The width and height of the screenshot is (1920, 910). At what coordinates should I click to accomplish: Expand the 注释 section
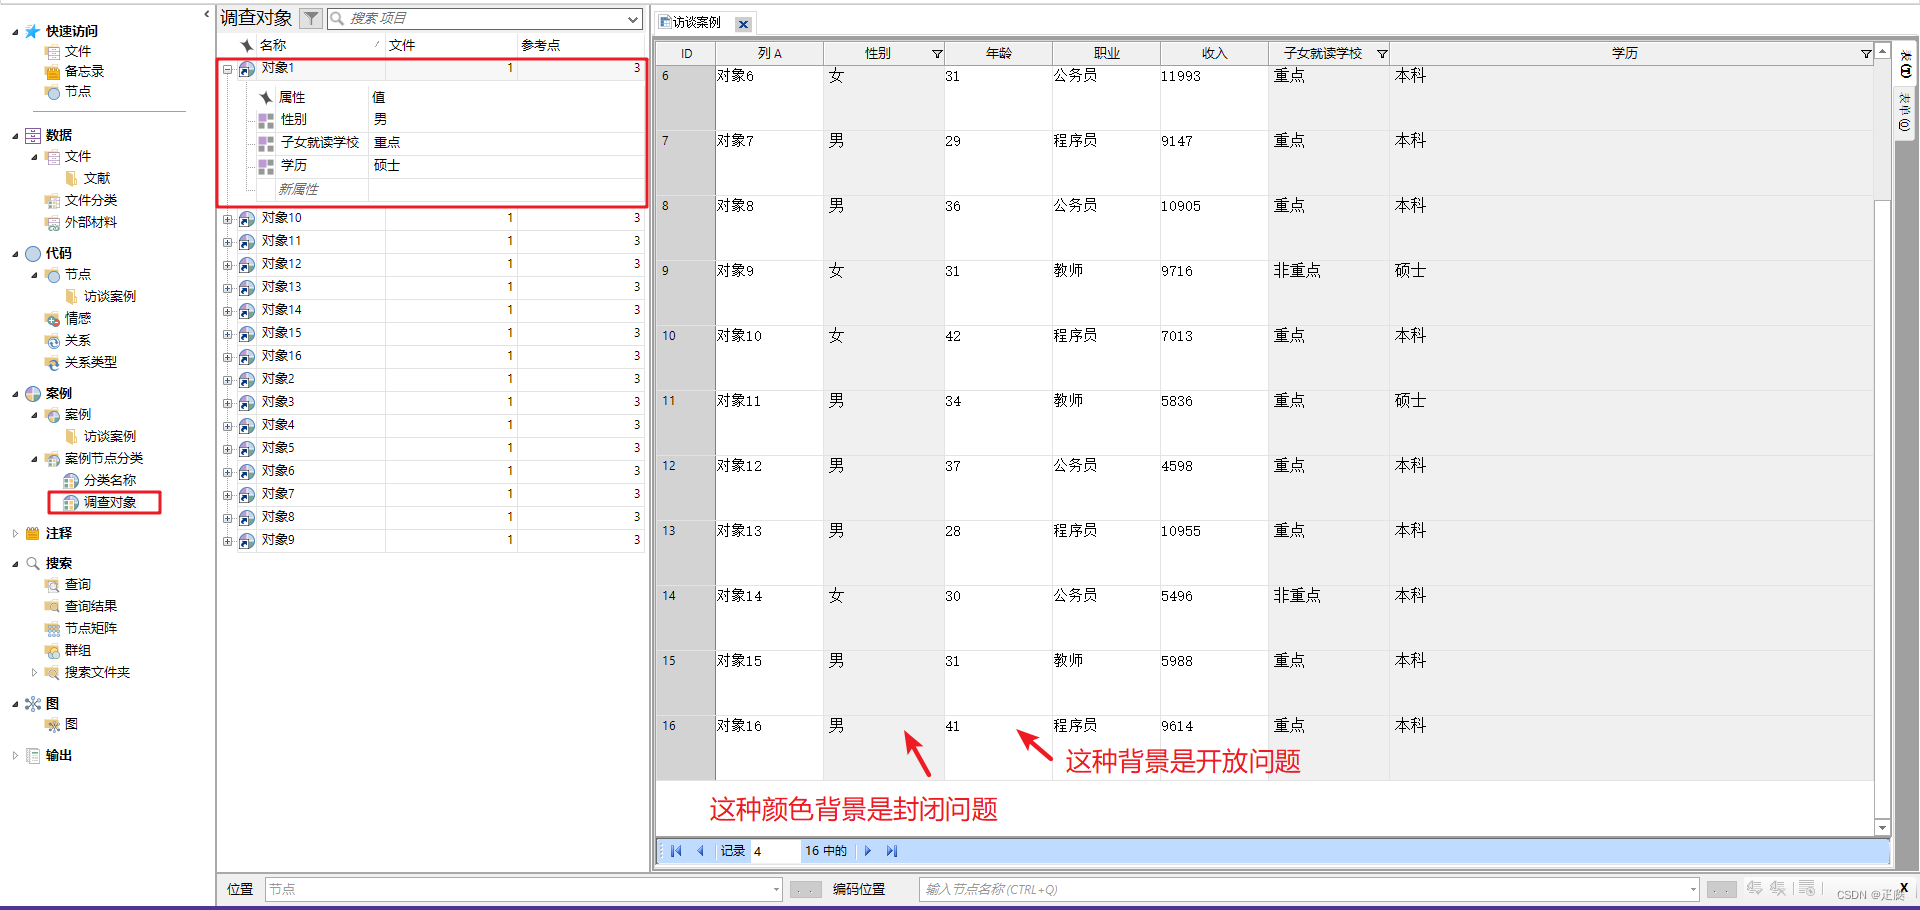point(15,534)
